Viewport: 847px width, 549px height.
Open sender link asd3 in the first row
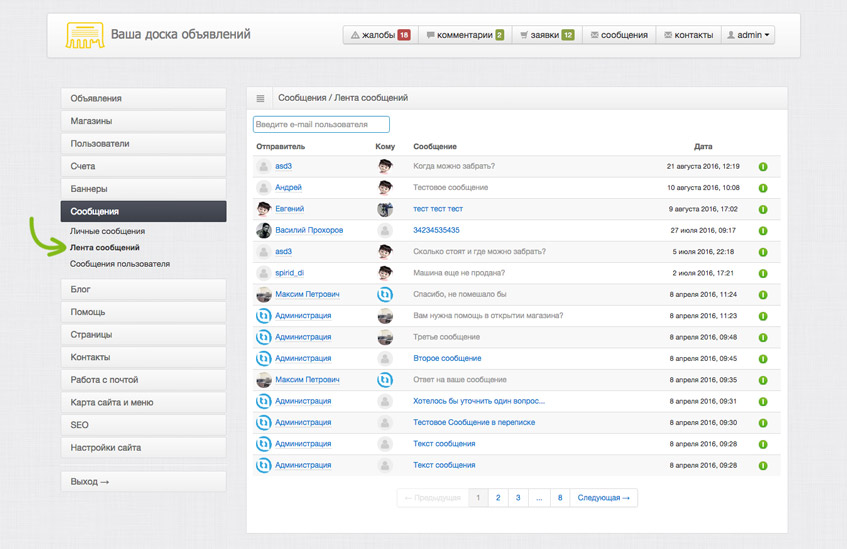coord(284,166)
